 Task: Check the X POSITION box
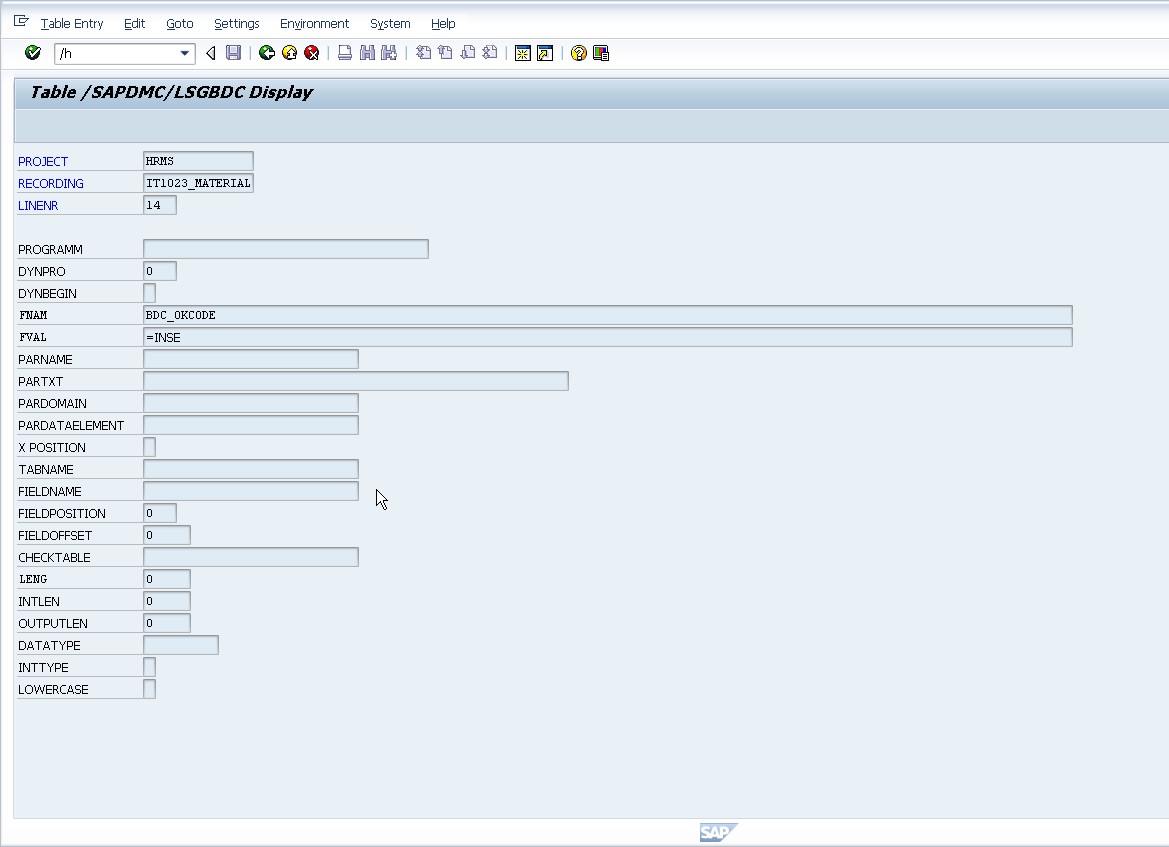(x=148, y=446)
